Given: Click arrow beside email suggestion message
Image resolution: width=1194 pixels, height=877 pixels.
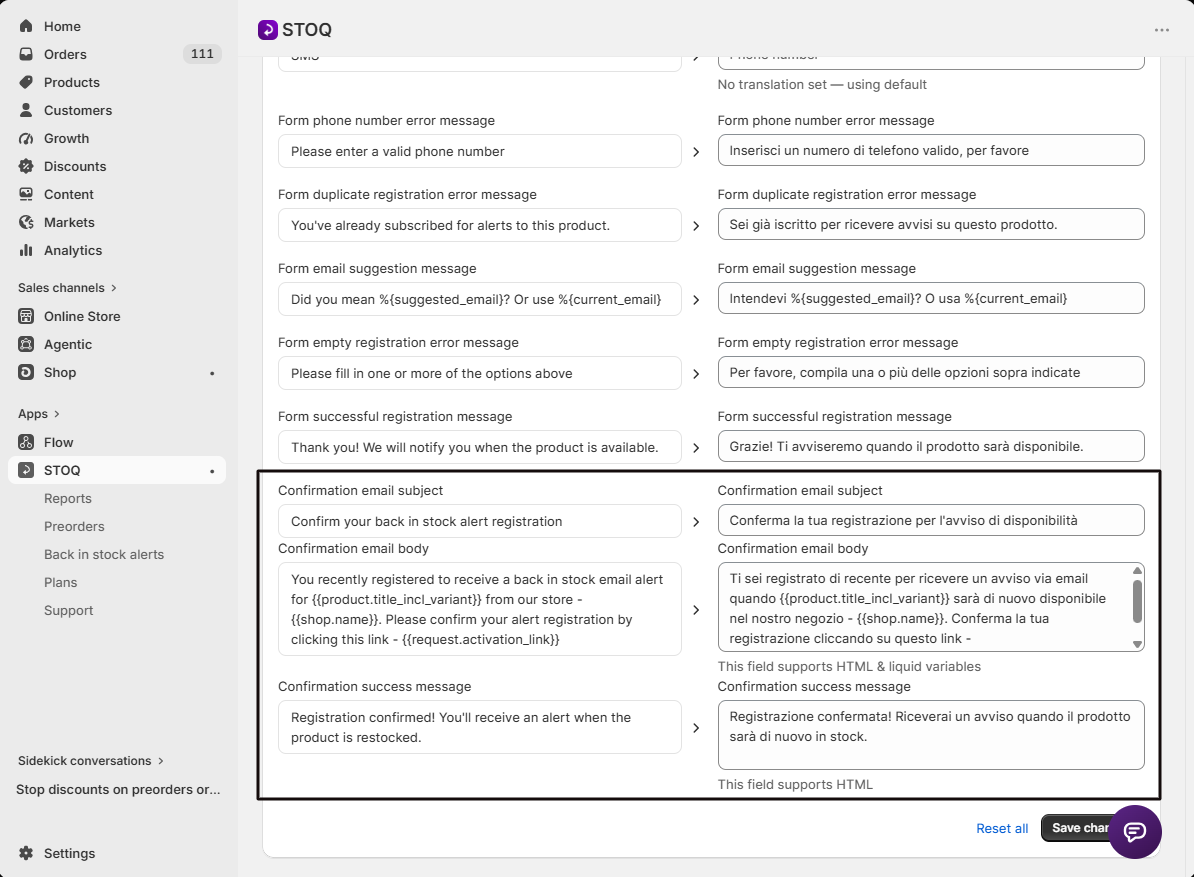Looking at the screenshot, I should (696, 299).
